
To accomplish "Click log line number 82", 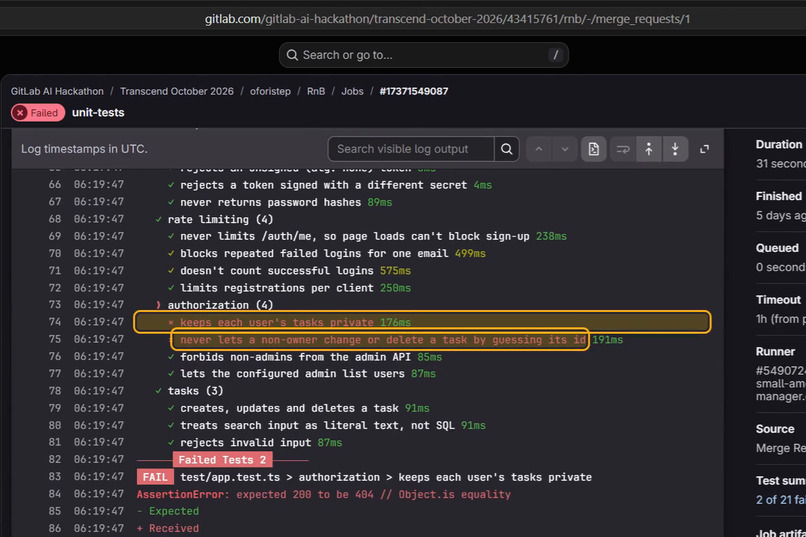I will [54, 459].
